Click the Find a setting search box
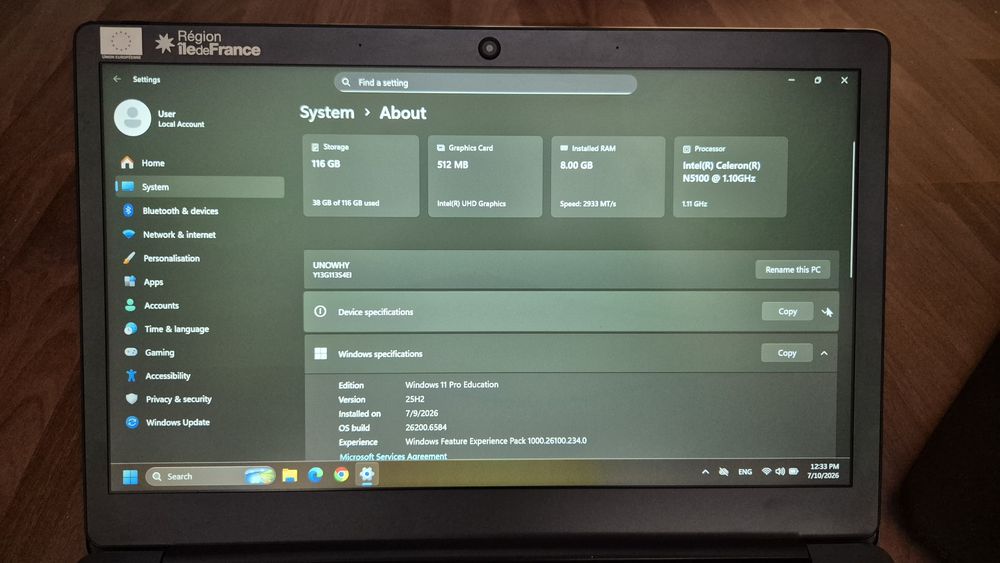Image resolution: width=1000 pixels, height=563 pixels. coord(485,83)
